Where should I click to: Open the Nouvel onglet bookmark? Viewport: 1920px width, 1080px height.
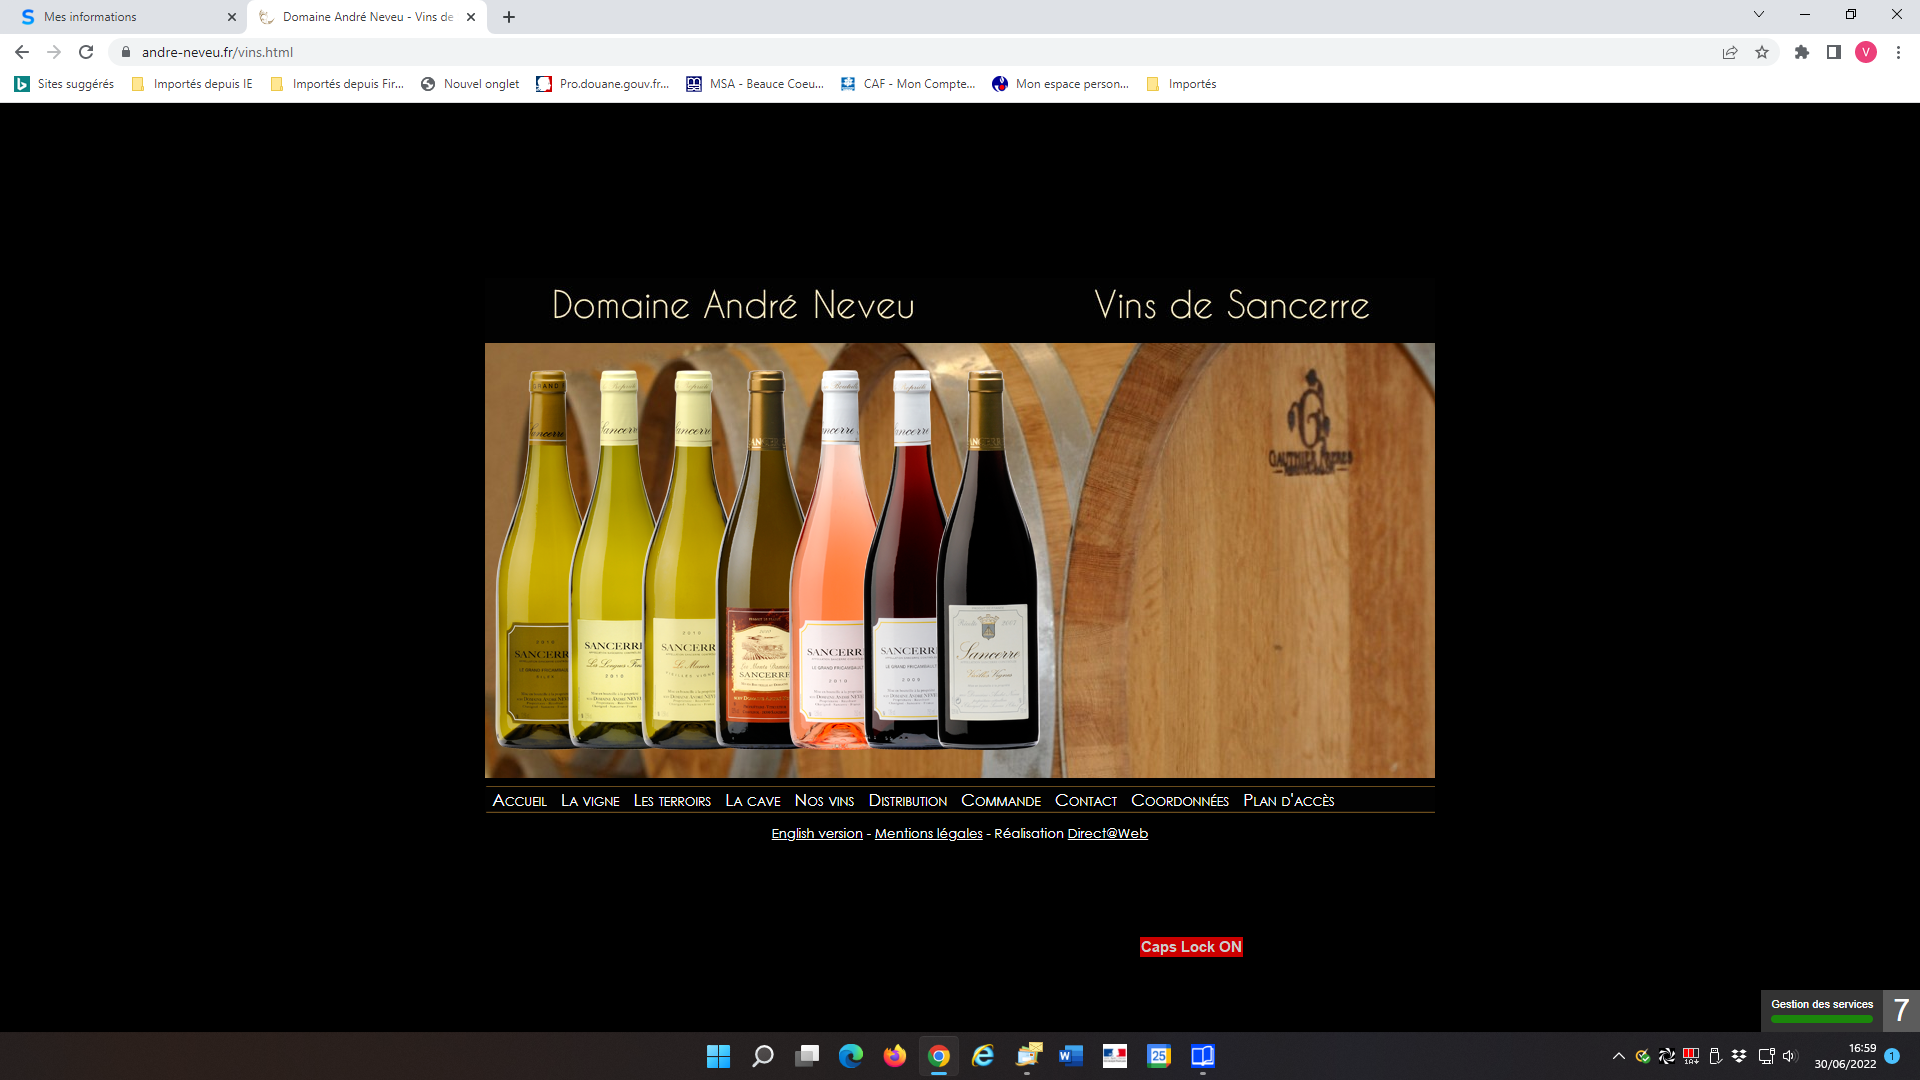(470, 84)
